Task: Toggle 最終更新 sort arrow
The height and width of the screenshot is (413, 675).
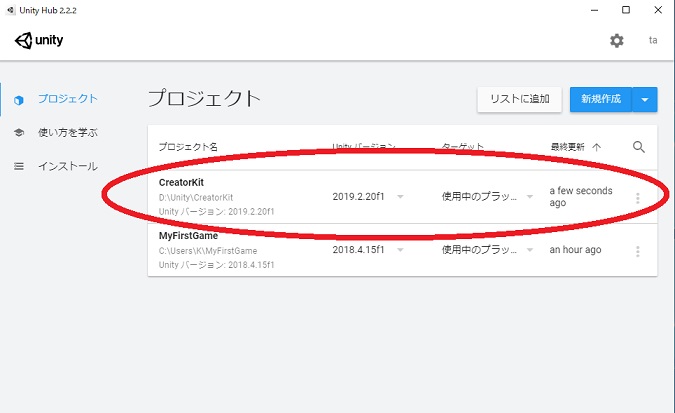Action: (596, 147)
